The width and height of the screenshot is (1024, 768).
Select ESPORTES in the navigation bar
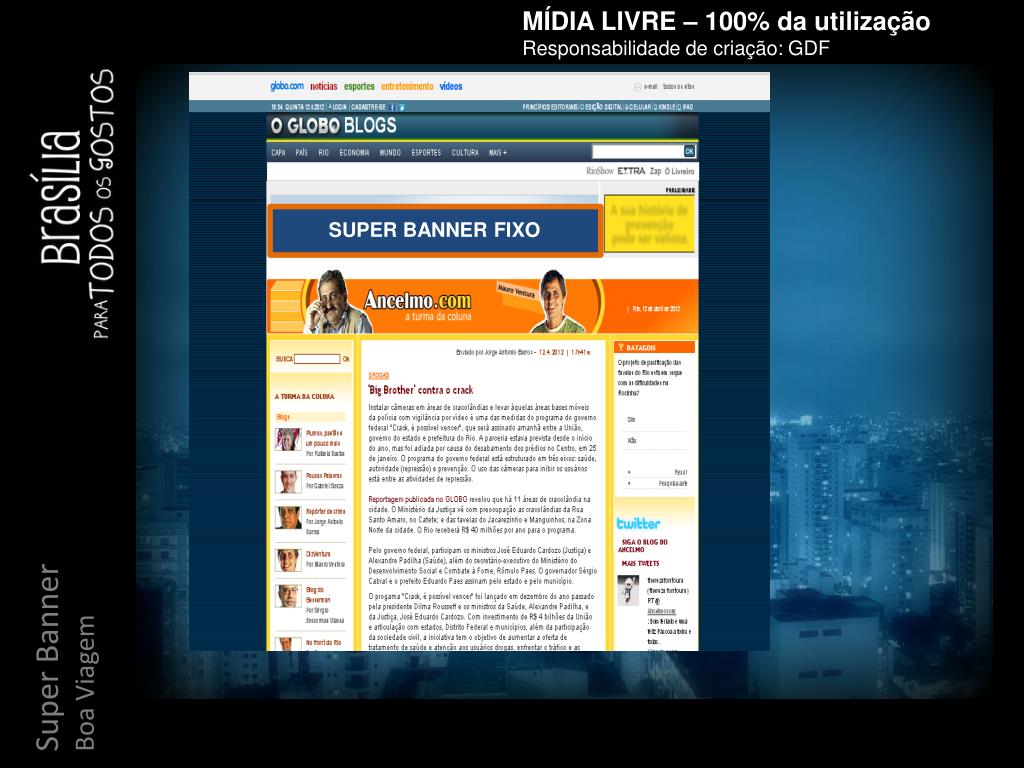[426, 152]
